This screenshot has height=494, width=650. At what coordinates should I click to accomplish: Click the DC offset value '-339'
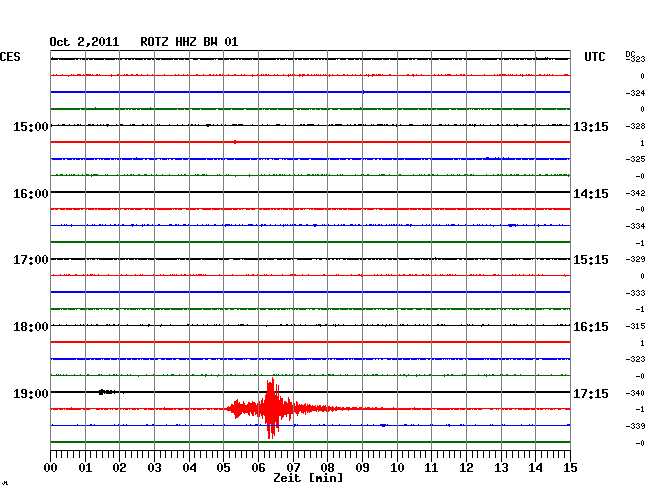tap(635, 426)
